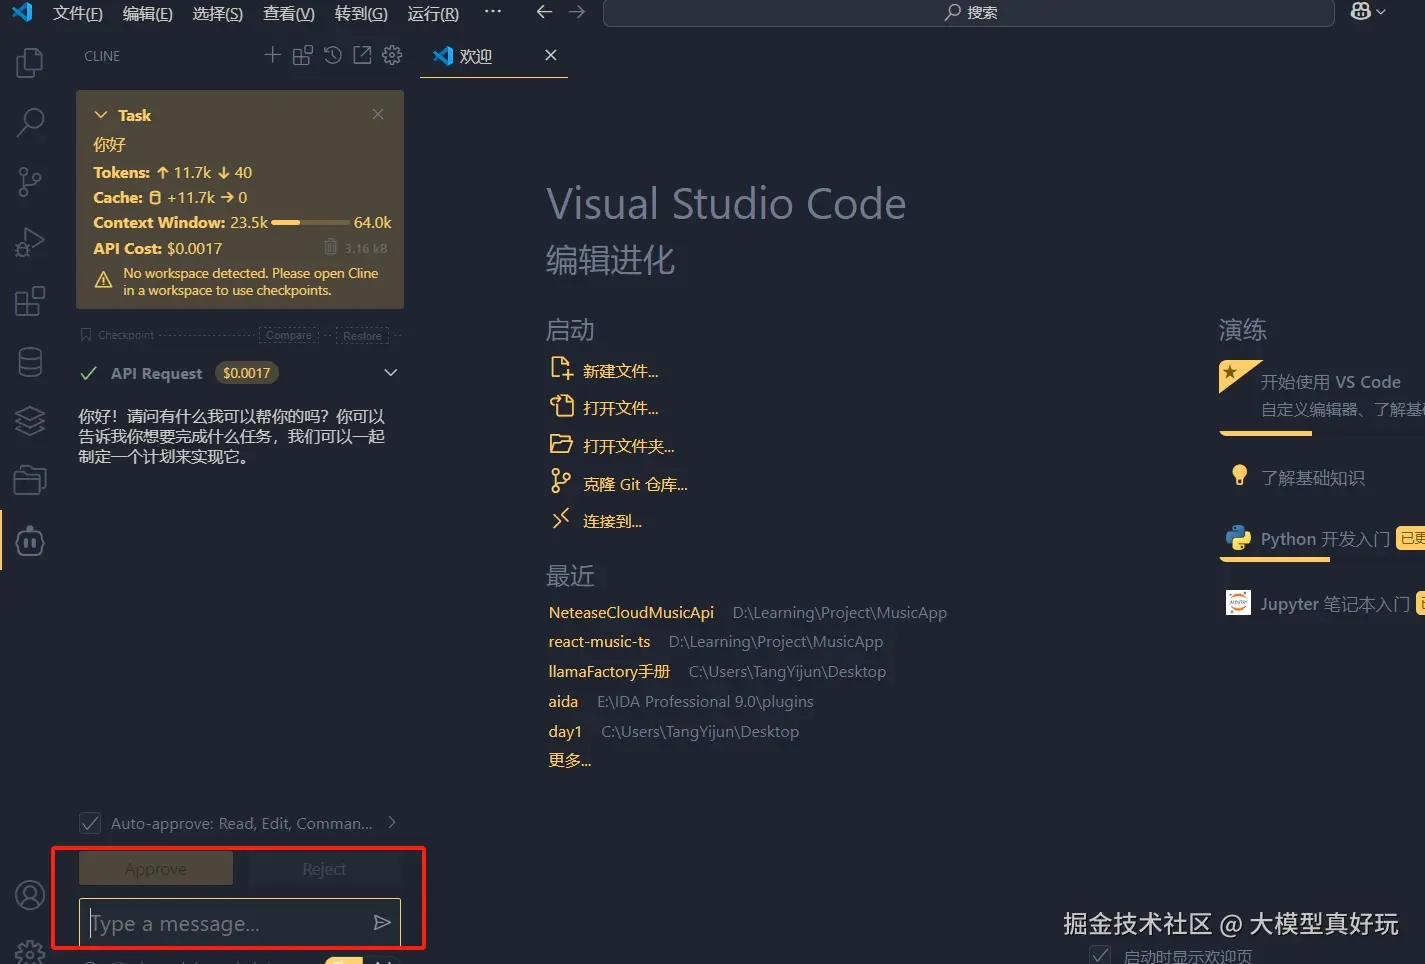Click the Git branch icon beside 克隆 Git 仓库
This screenshot has width=1425, height=964.
point(561,482)
